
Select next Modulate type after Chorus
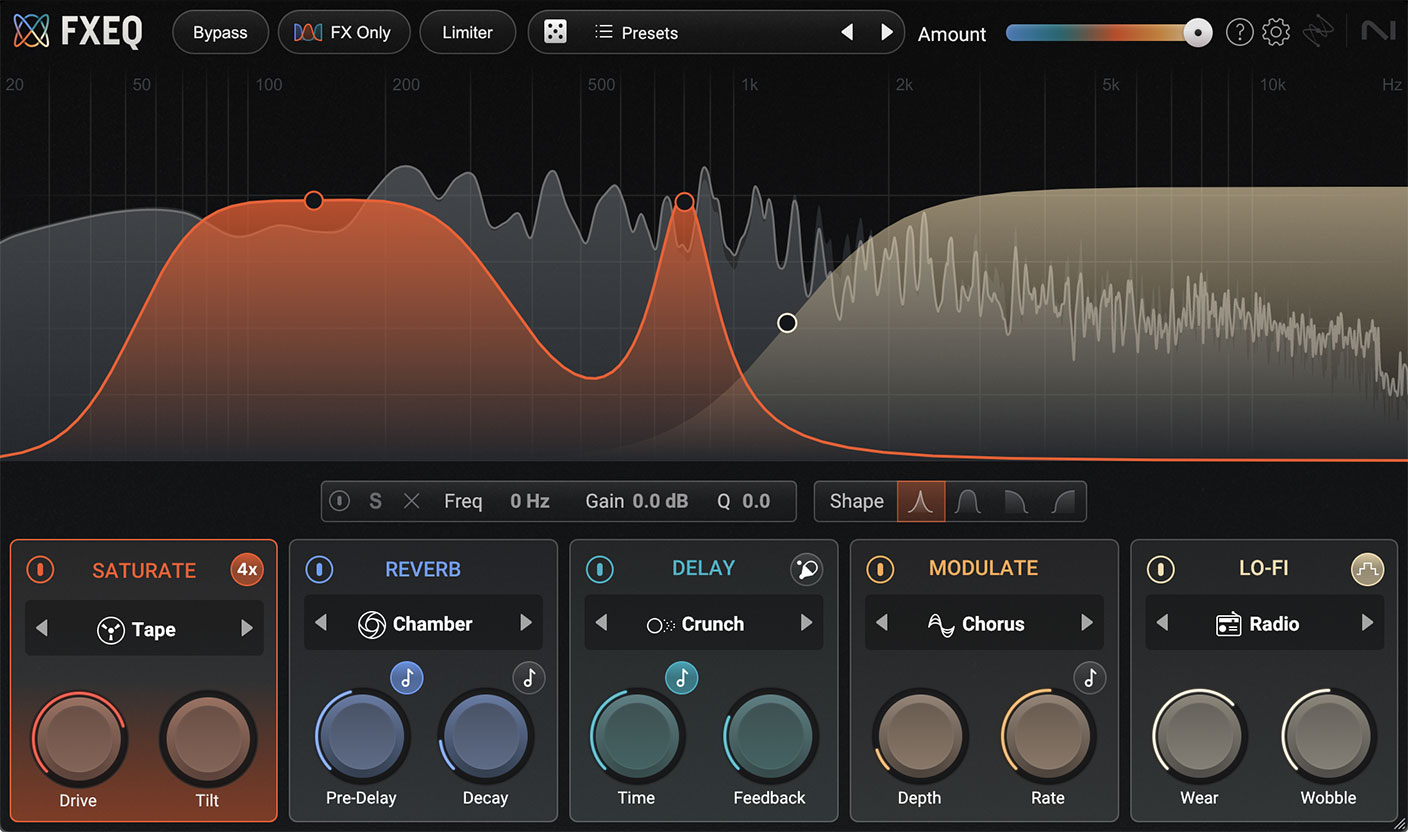pos(1087,623)
